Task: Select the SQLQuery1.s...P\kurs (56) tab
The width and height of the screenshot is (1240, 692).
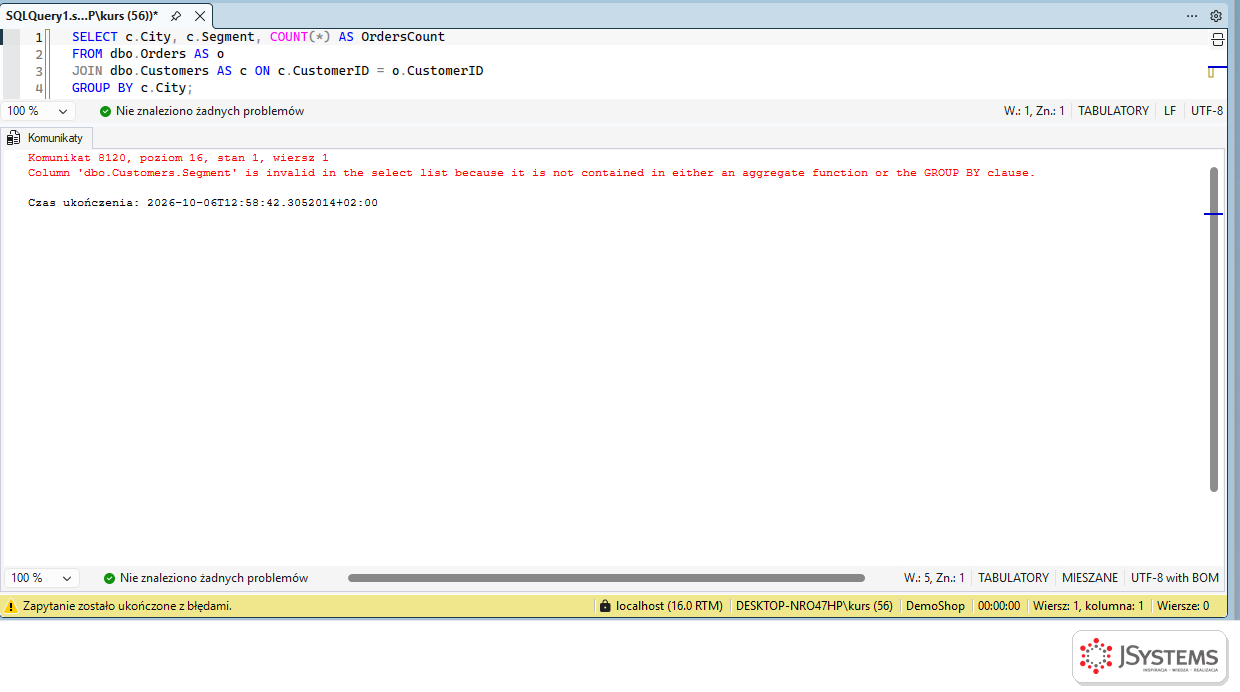Action: (82, 16)
